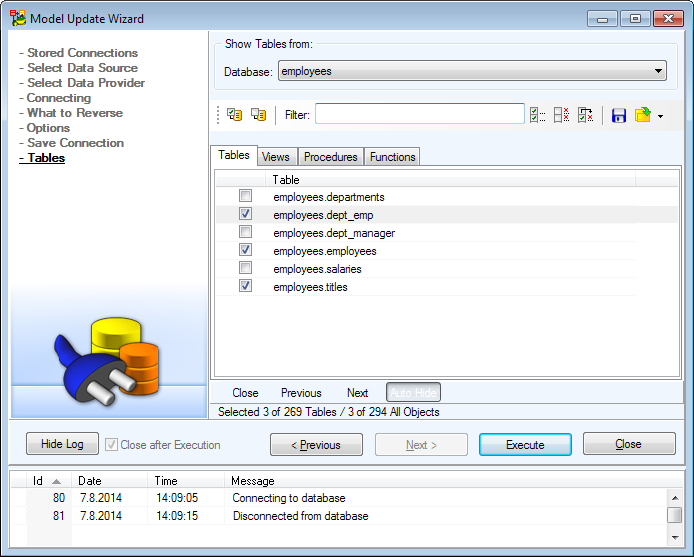
Task: Minimize the Model Update Wizard window
Action: (602, 19)
